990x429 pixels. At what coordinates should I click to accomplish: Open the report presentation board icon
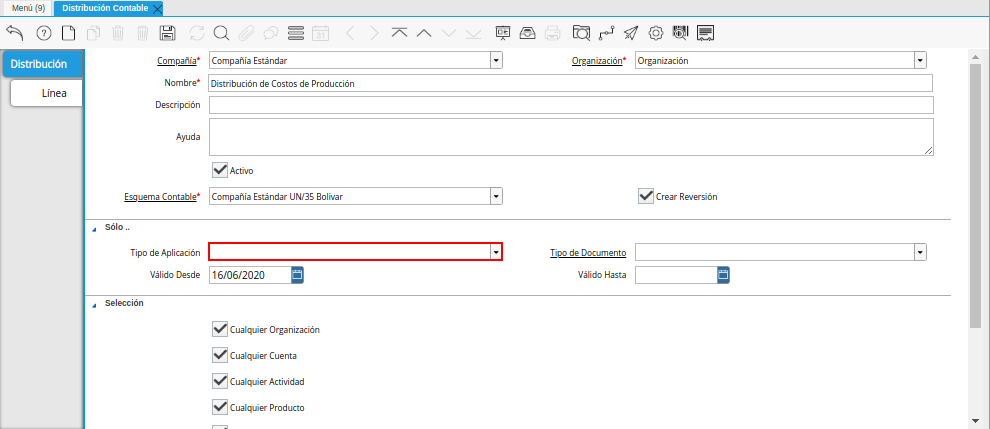(503, 33)
